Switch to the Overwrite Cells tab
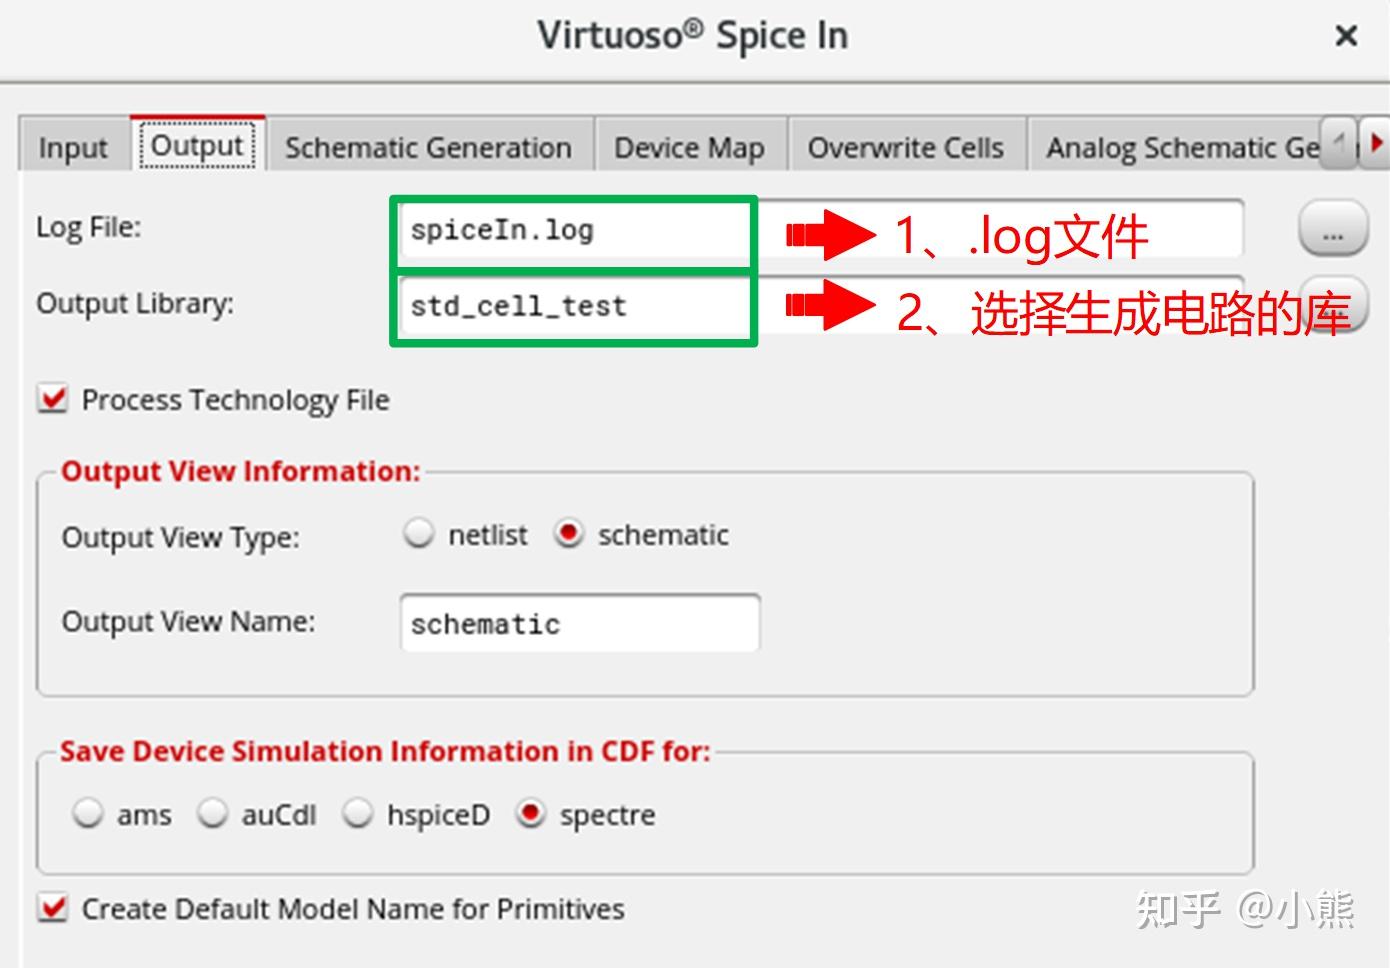1390x968 pixels. [x=906, y=146]
